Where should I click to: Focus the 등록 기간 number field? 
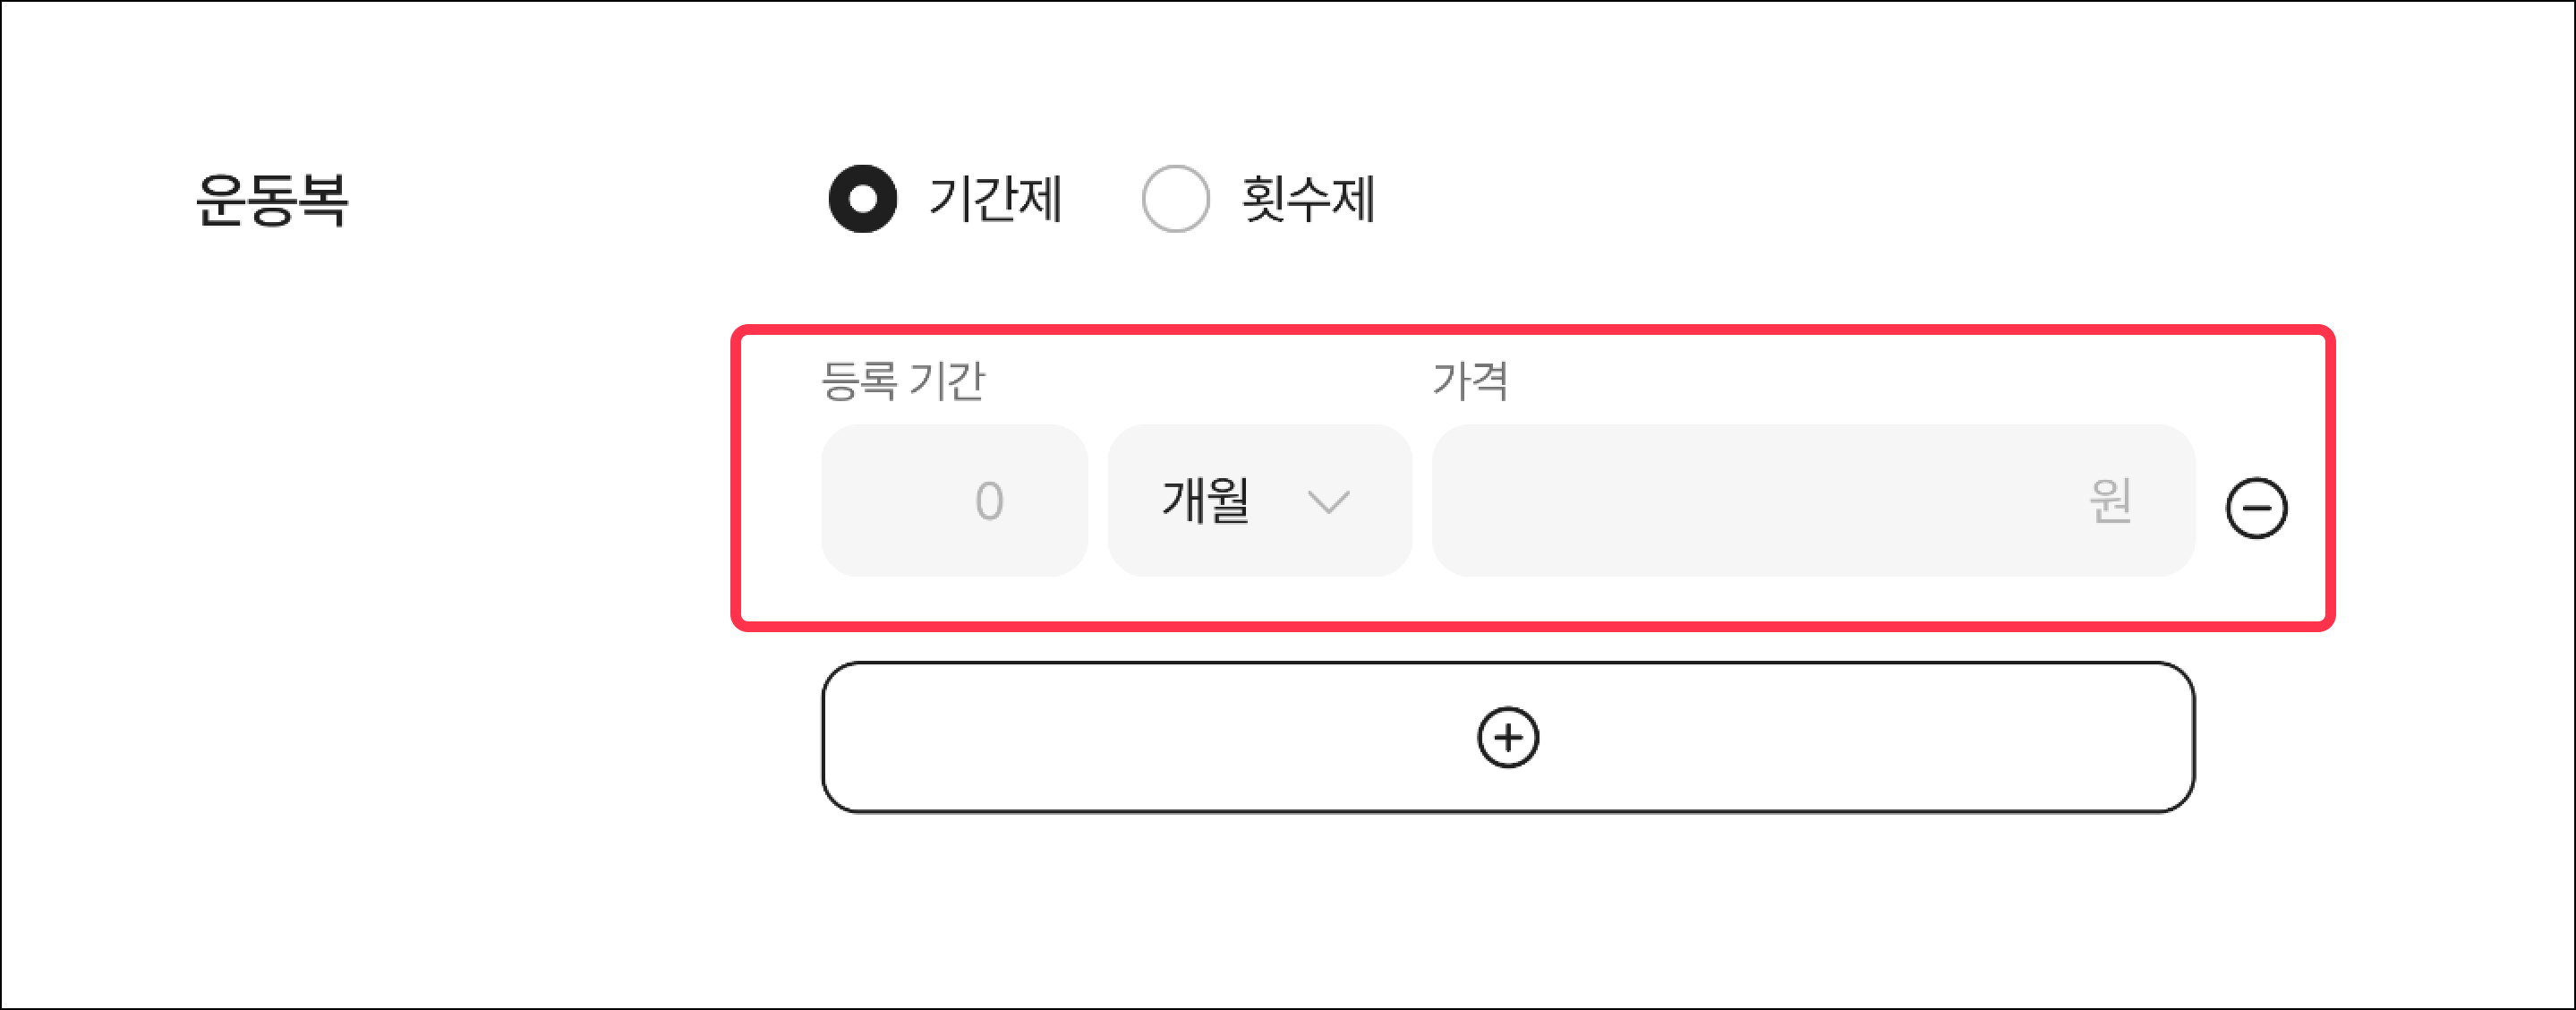pos(953,501)
